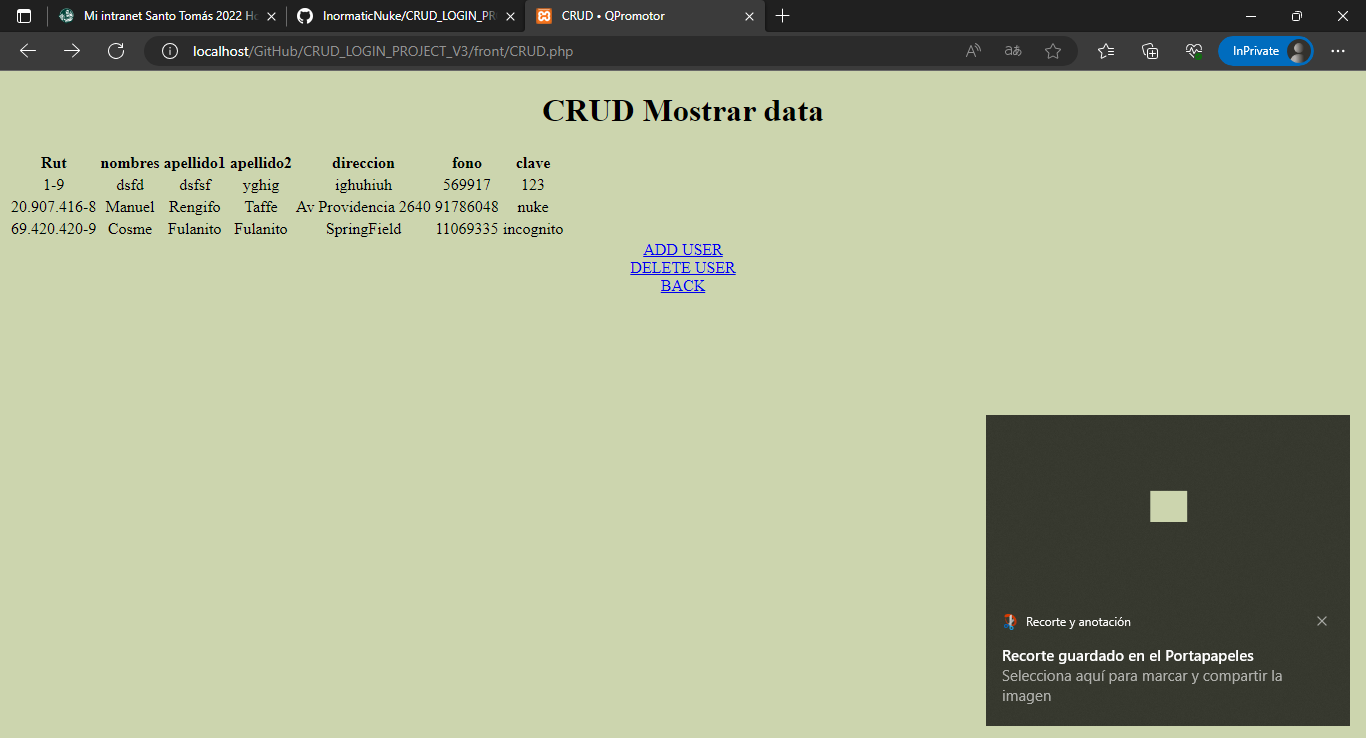Viewport: 1366px width, 738px height.
Task: Open the ADD USER link
Action: [683, 249]
